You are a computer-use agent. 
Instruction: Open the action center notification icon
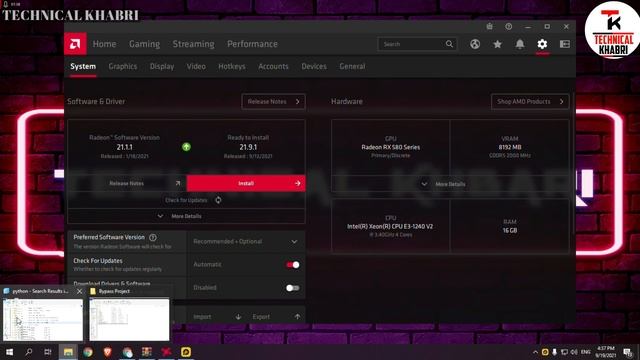(x=628, y=352)
